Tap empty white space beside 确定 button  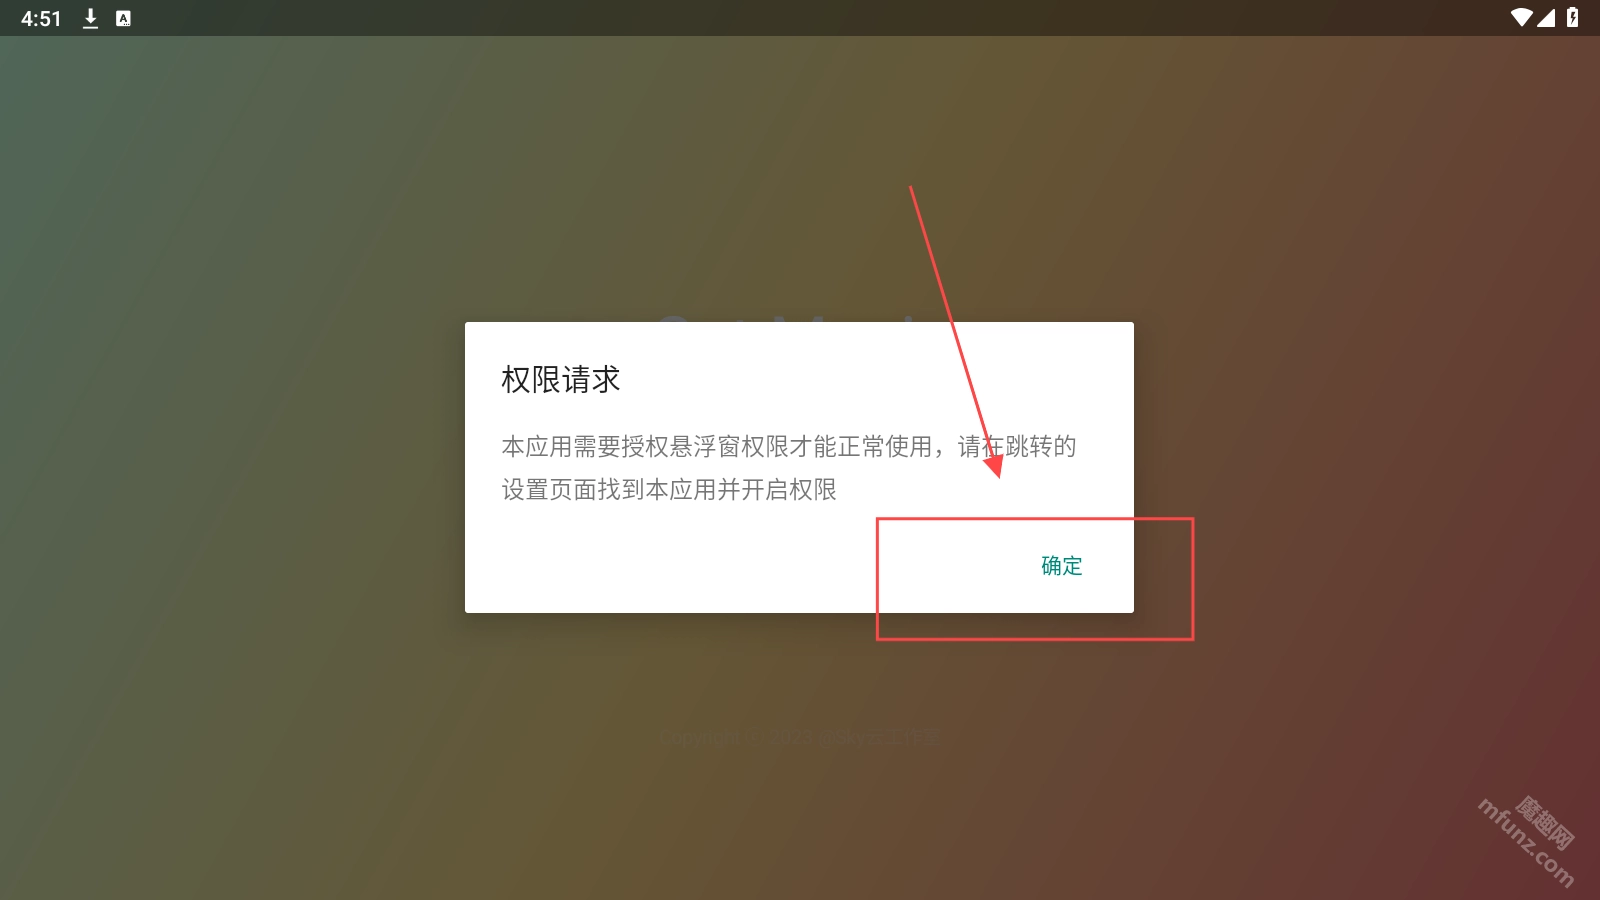tap(700, 566)
